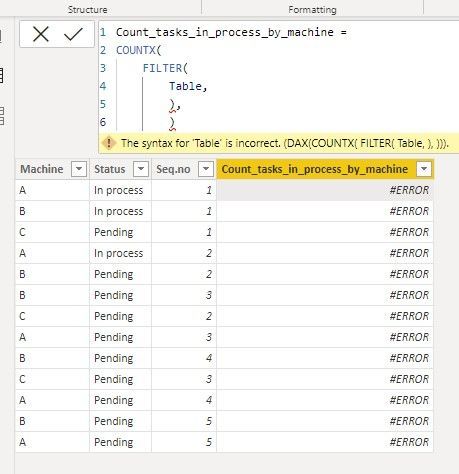
Task: Open the Status column filter dropdown
Action: 141,169
